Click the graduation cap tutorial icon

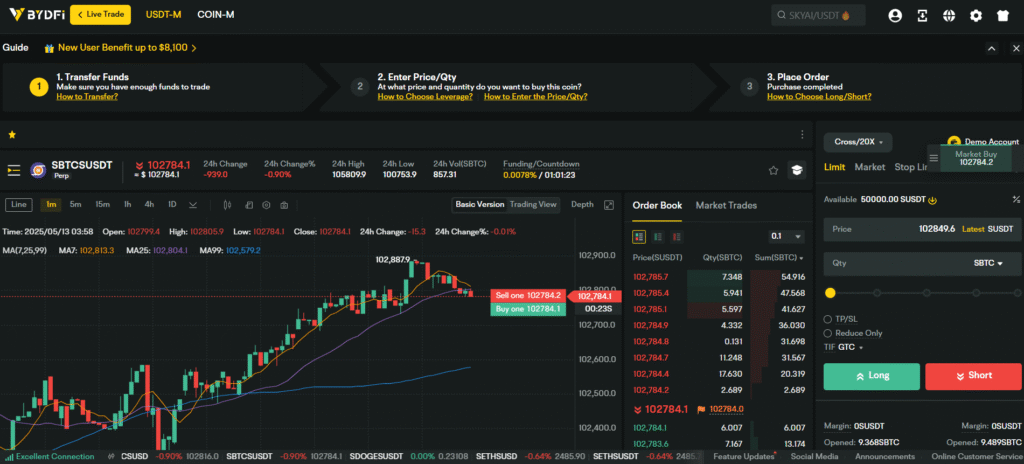797,170
